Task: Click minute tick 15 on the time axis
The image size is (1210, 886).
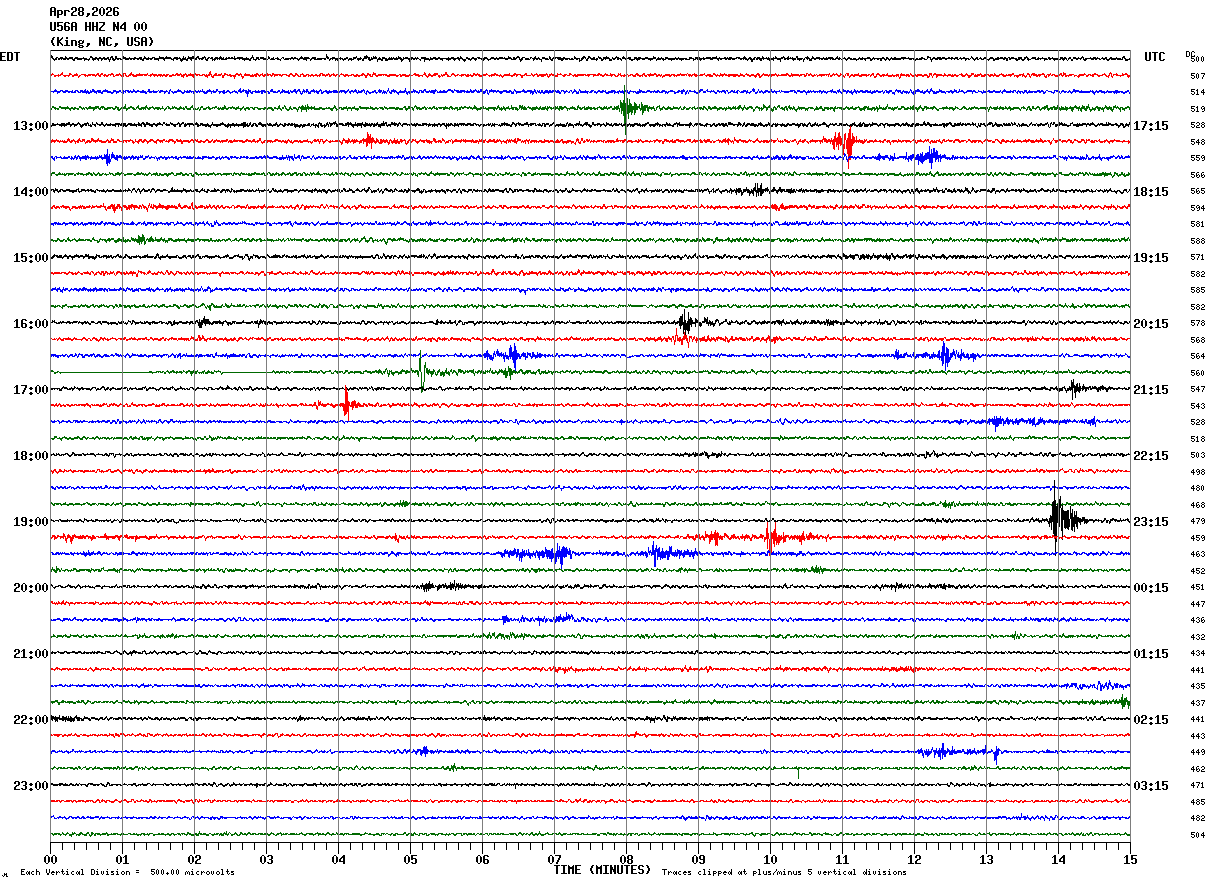Action: tap(1130, 859)
